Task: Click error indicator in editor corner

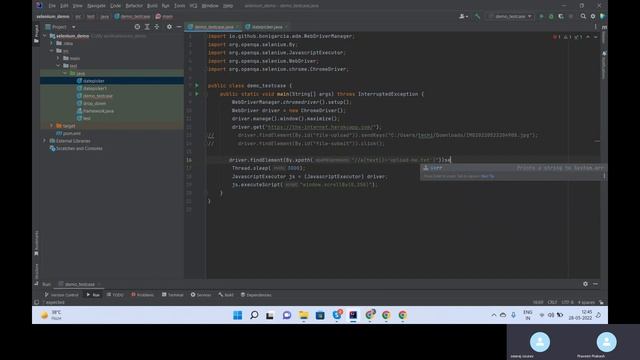Action: tap(557, 37)
